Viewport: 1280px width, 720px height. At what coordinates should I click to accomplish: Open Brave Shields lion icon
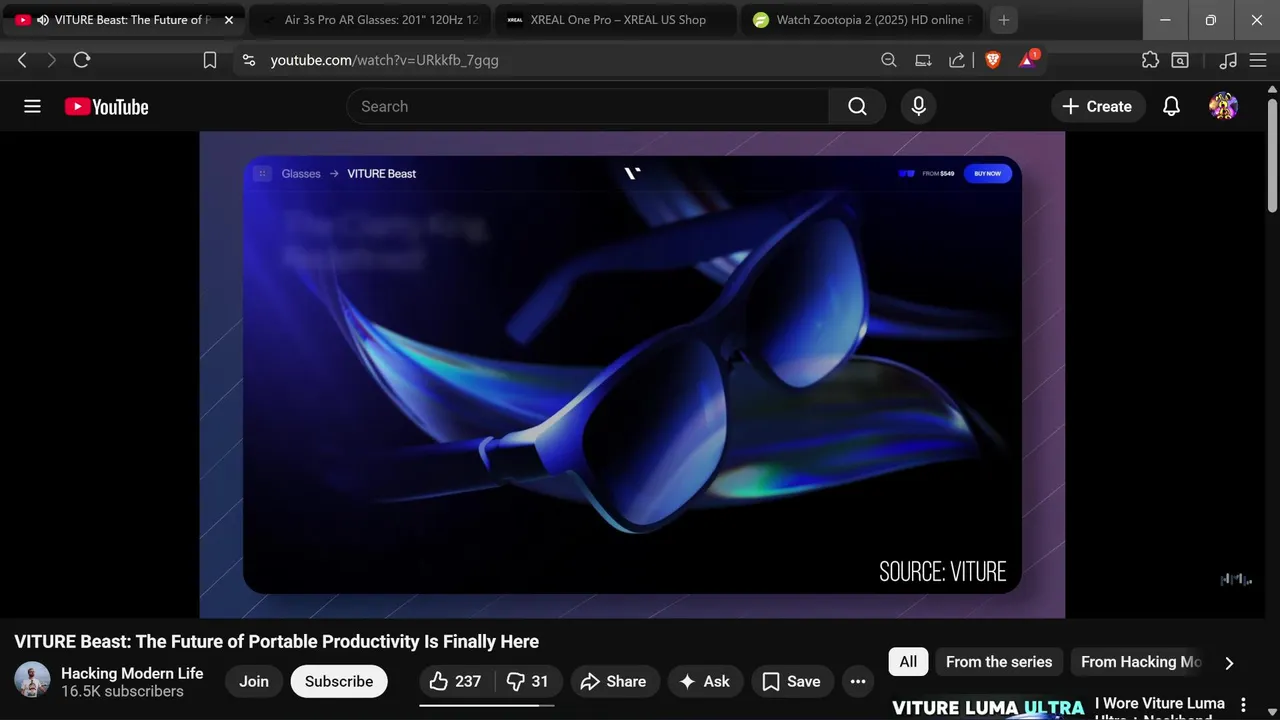[992, 60]
